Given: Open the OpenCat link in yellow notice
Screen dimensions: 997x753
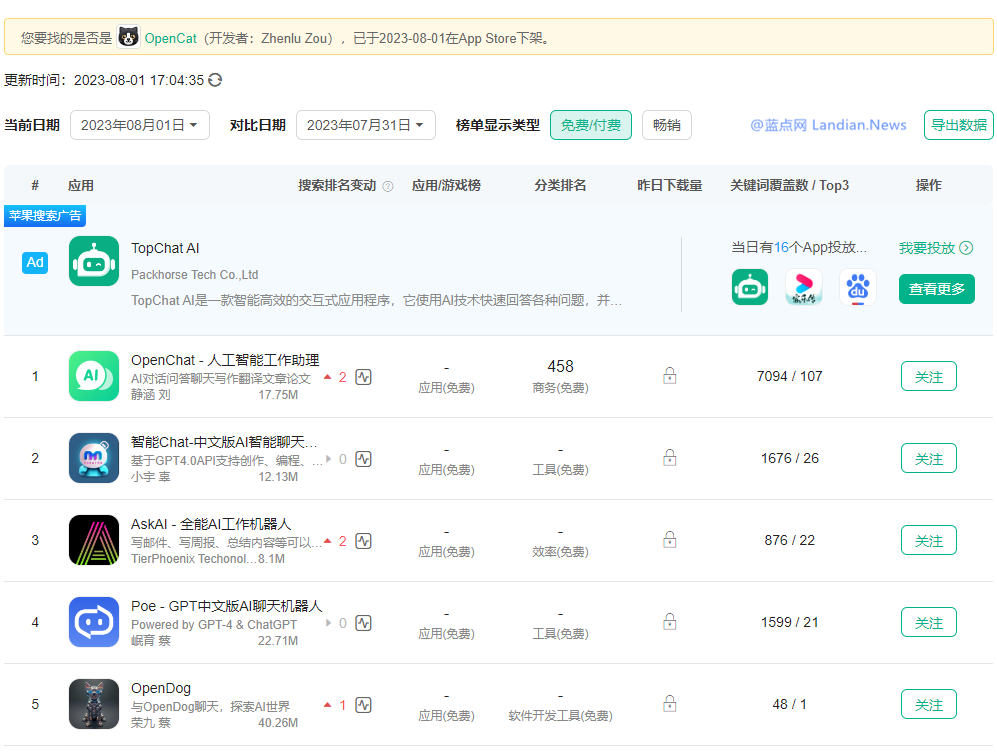Looking at the screenshot, I should click(170, 38).
